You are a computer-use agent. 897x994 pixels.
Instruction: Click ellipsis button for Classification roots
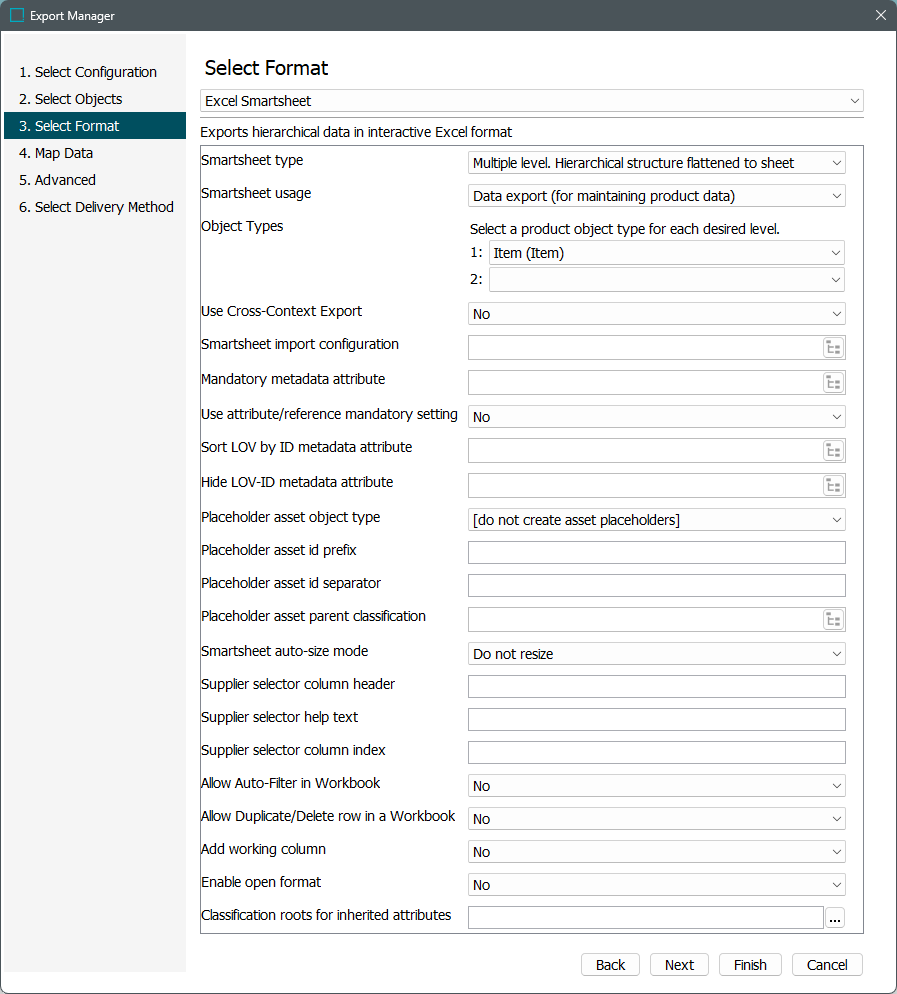coord(834,918)
